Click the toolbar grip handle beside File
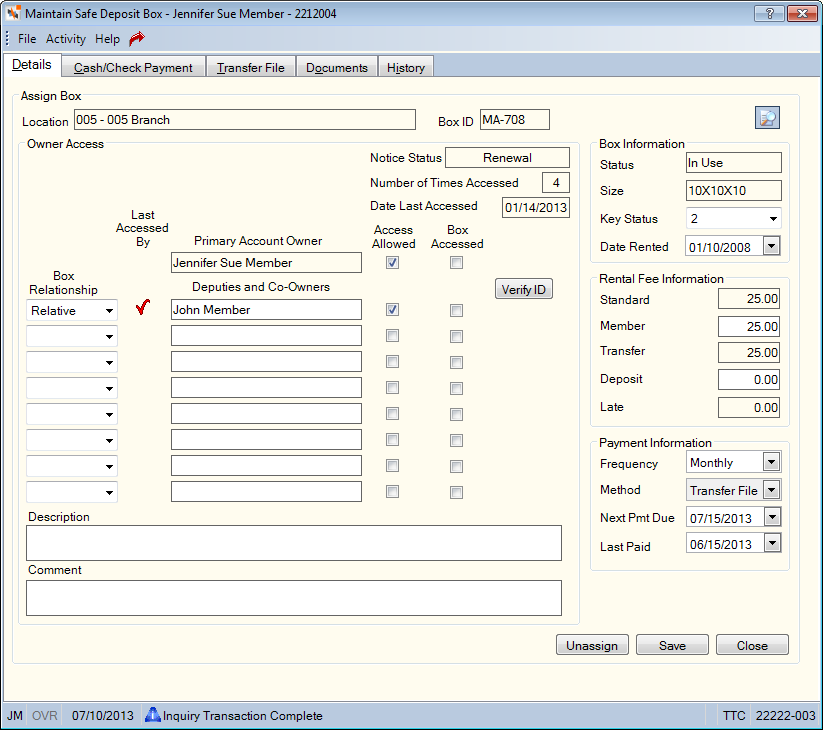This screenshot has height=730, width=823. click(7, 38)
